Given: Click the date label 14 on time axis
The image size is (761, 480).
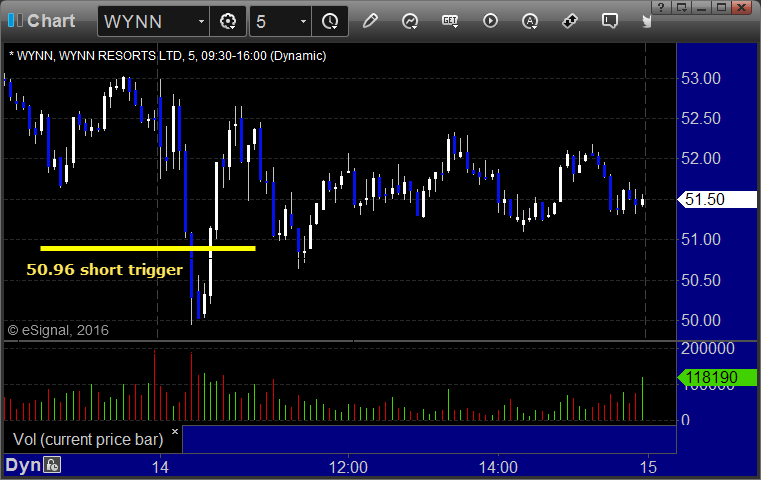Looking at the screenshot, I should coord(160,467).
